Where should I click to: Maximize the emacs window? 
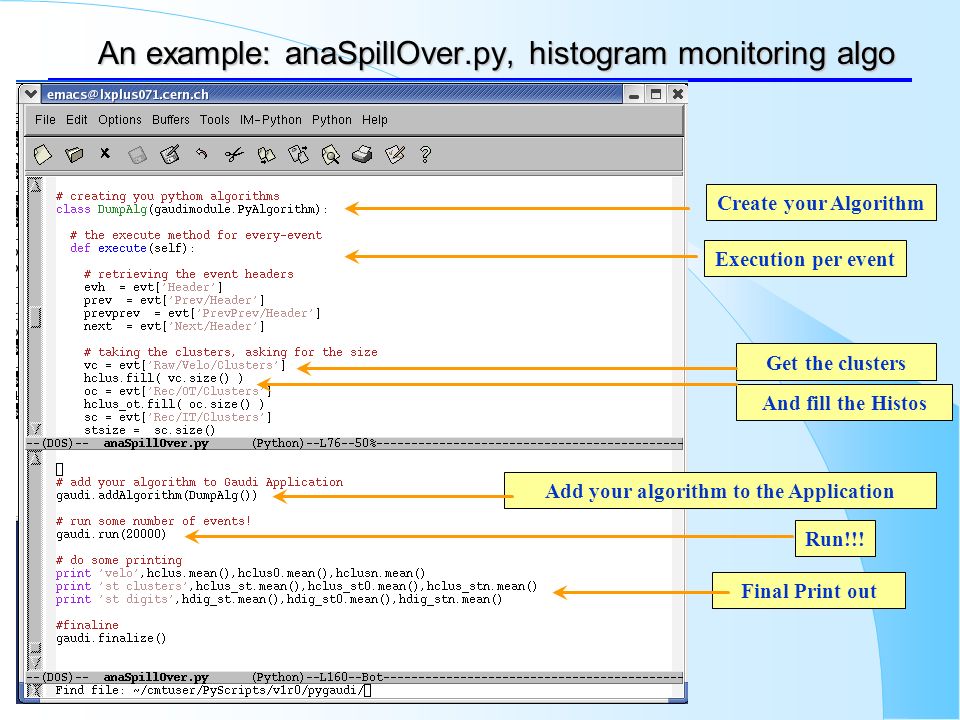(x=656, y=94)
